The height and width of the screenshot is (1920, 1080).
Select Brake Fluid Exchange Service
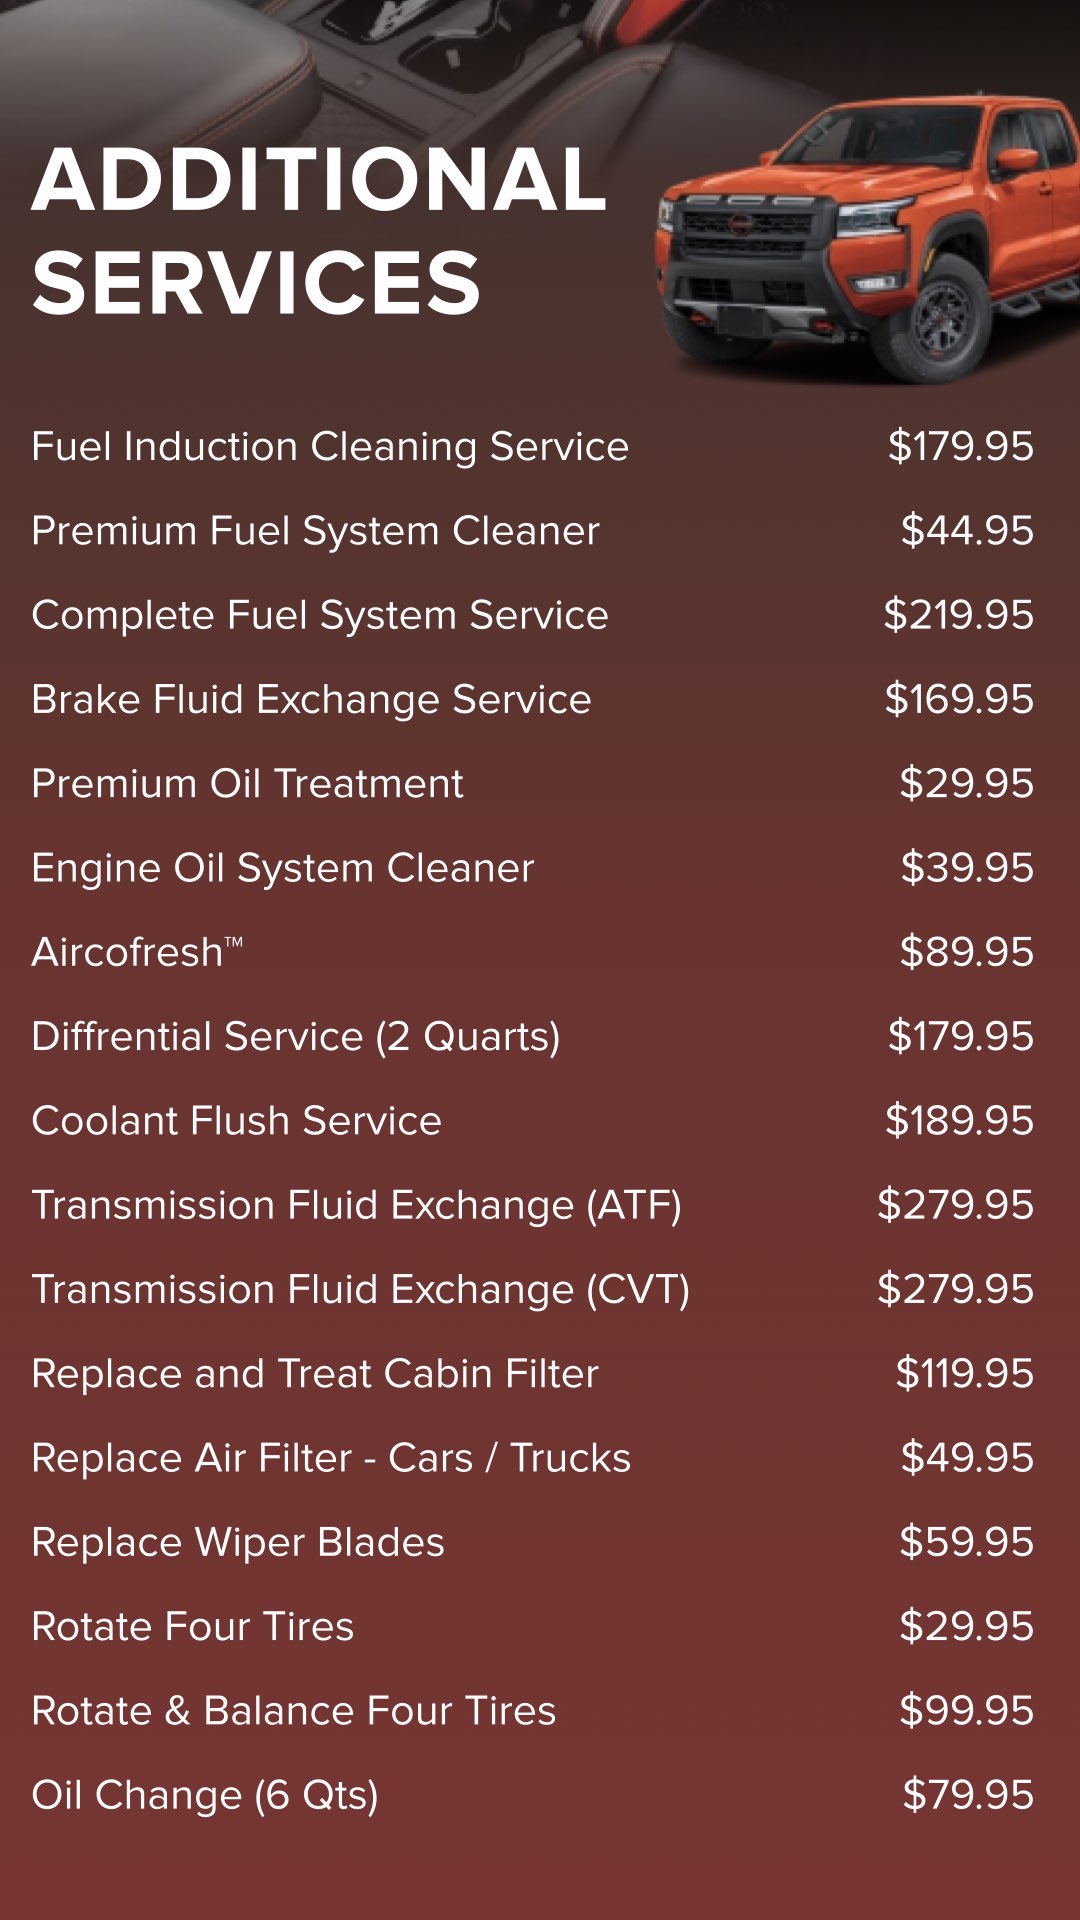(311, 699)
